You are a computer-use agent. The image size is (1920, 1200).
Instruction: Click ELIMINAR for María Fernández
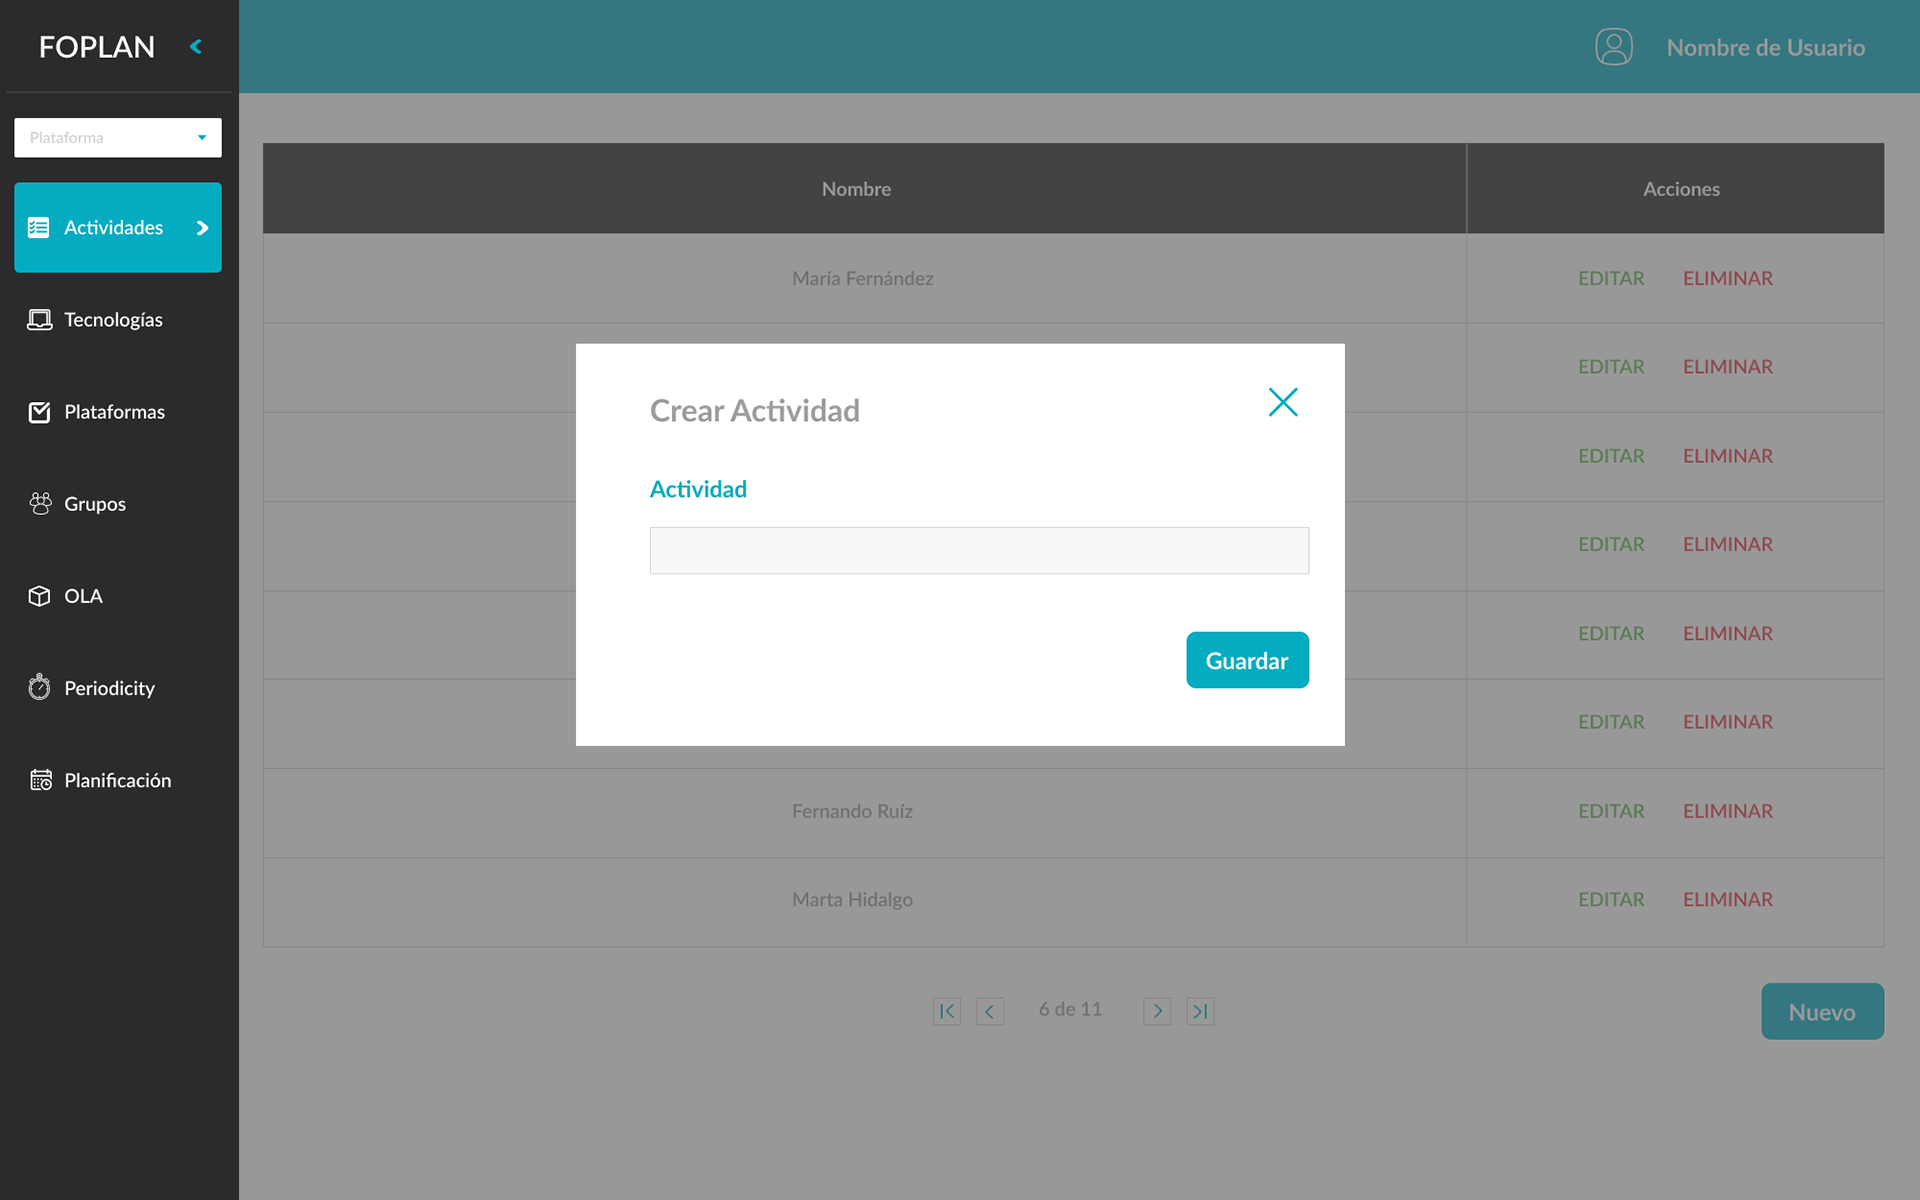tap(1727, 279)
